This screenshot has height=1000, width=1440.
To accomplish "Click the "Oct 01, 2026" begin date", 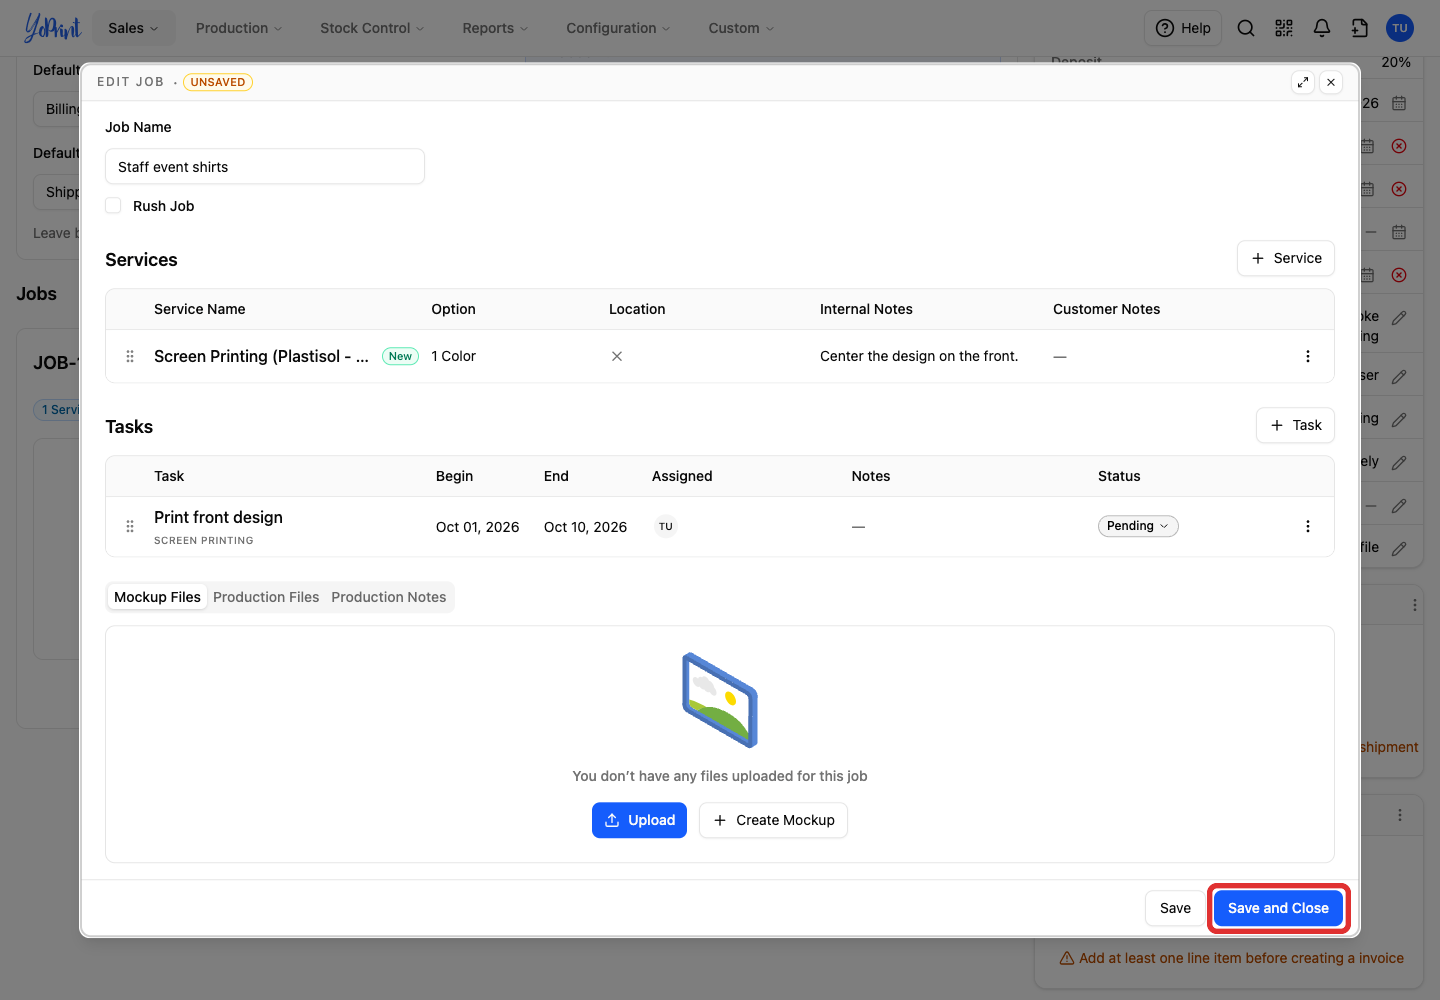I will pyautogui.click(x=477, y=527).
